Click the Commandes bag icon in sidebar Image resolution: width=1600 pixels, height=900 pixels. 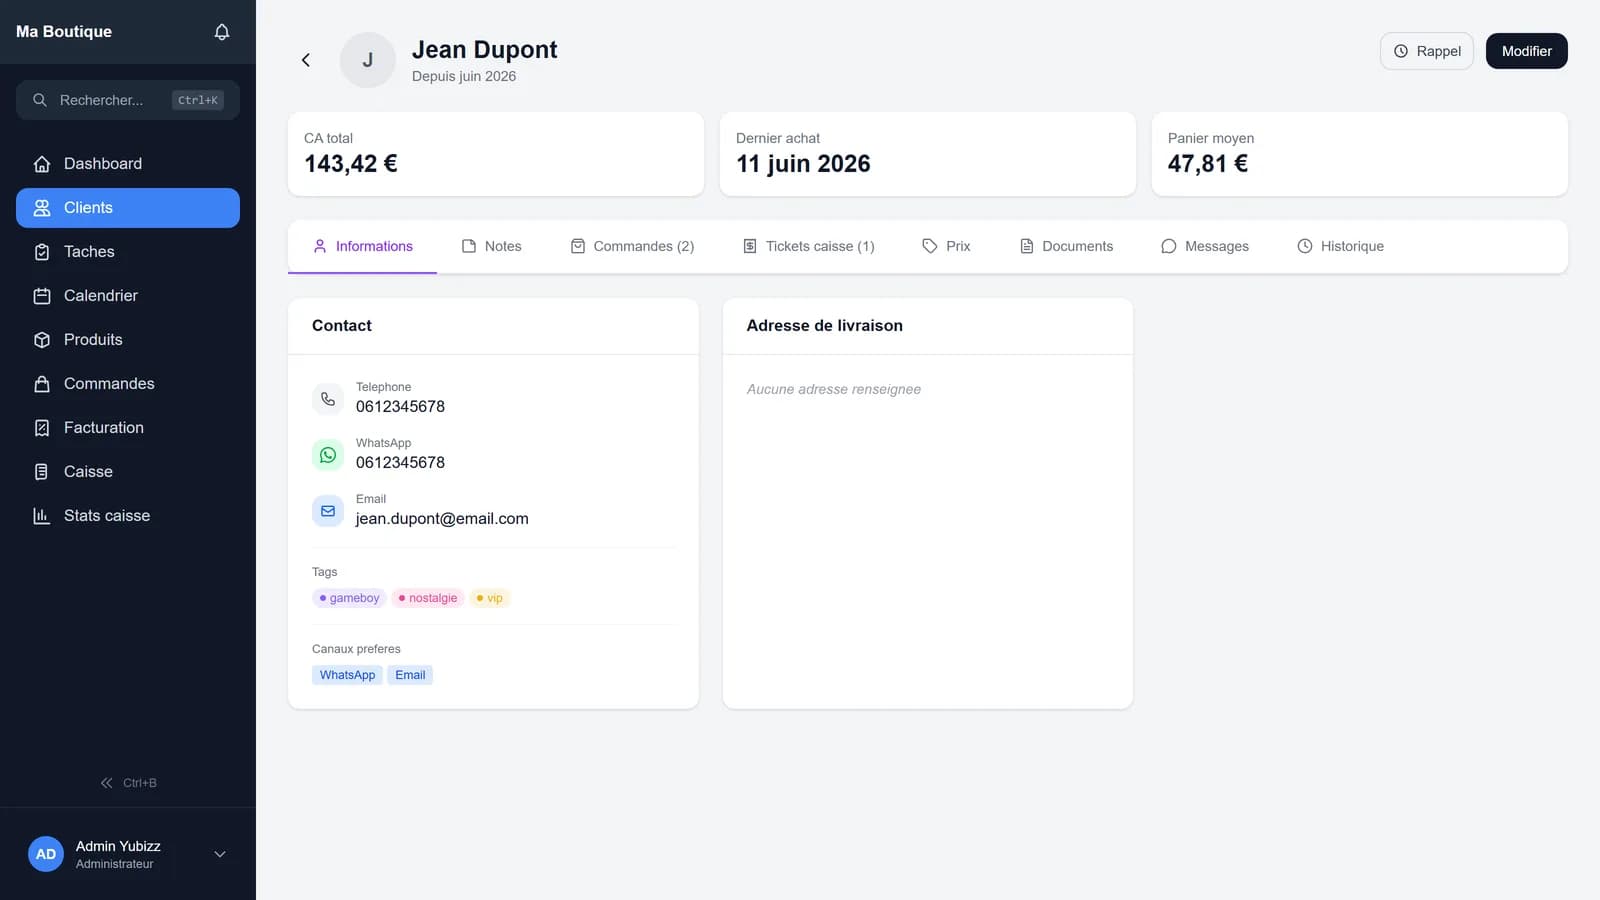tap(42, 384)
